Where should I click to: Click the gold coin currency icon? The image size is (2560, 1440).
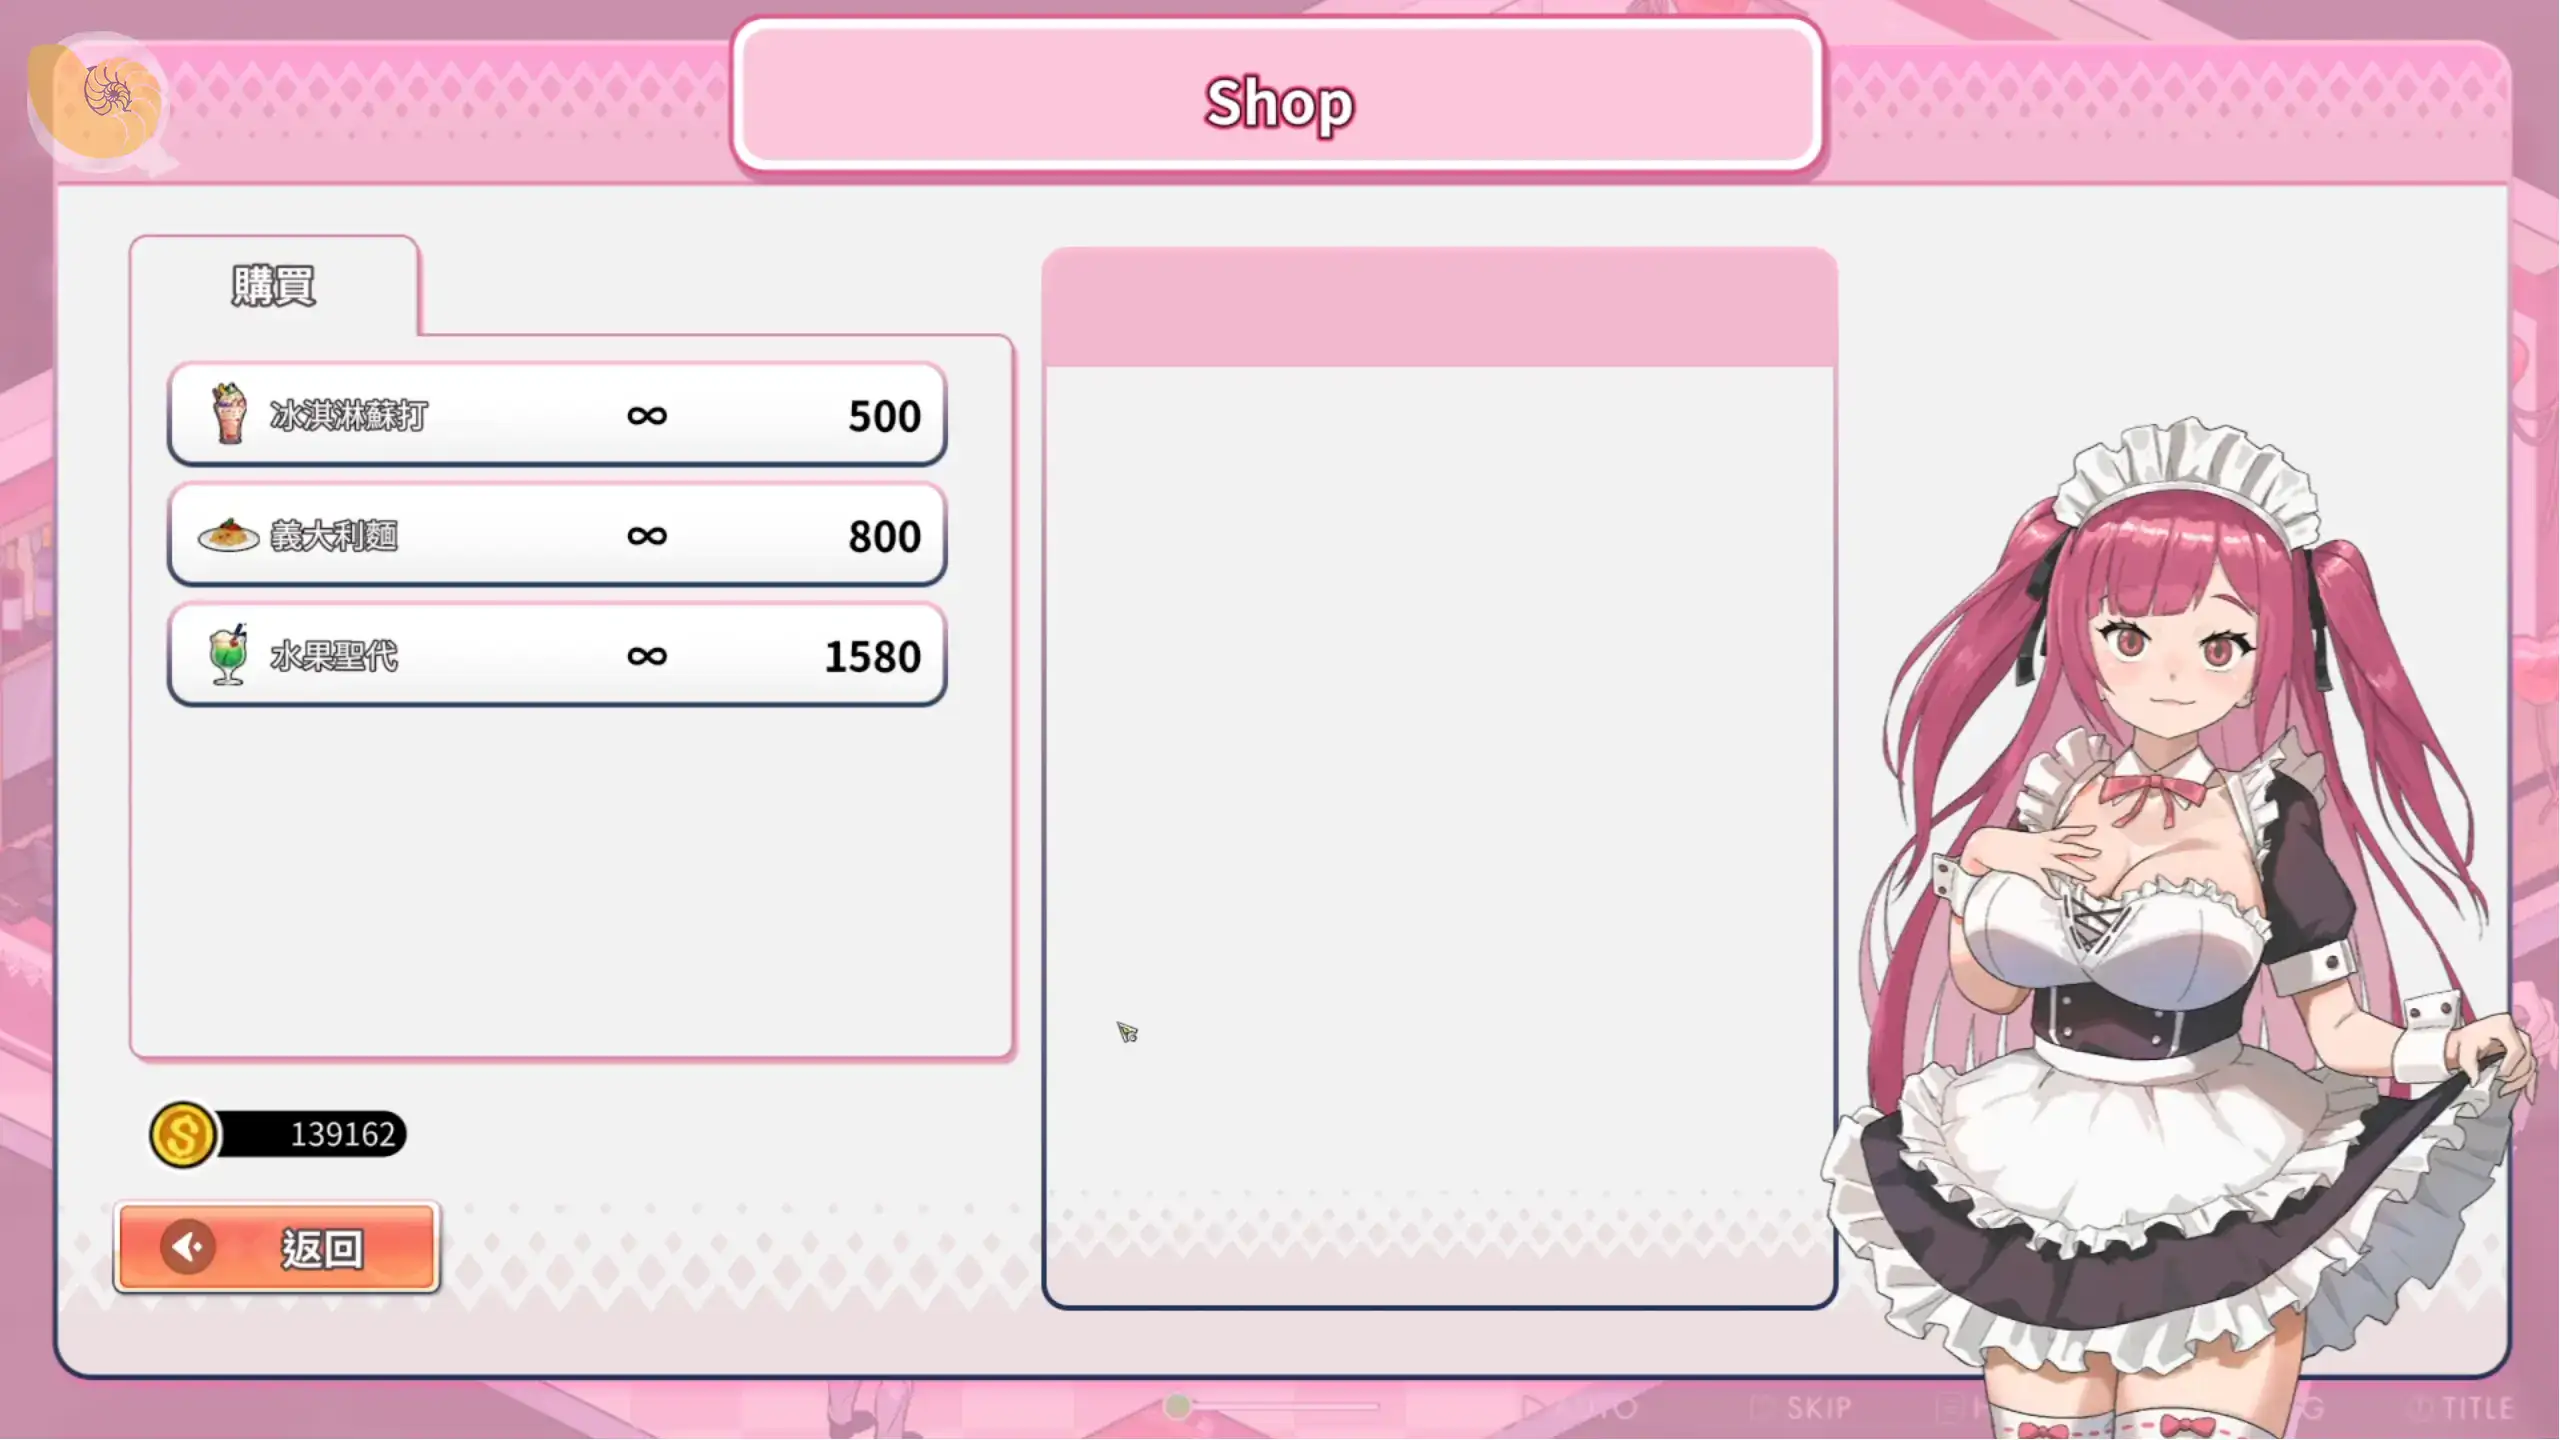(x=183, y=1134)
